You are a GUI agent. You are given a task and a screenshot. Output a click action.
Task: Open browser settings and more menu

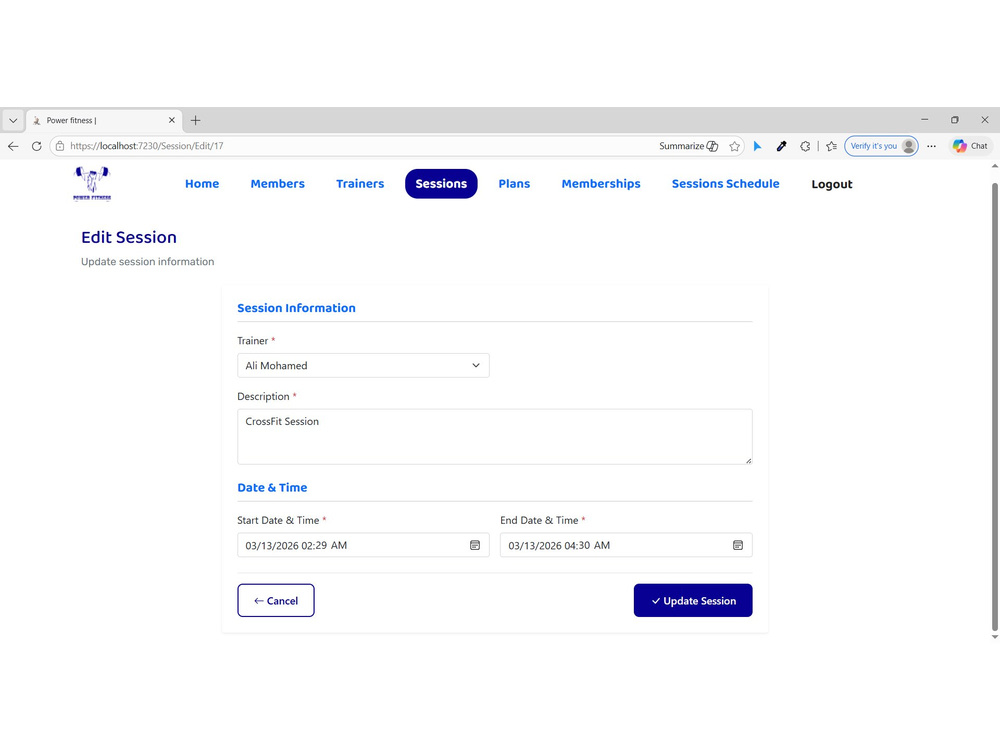point(932,146)
